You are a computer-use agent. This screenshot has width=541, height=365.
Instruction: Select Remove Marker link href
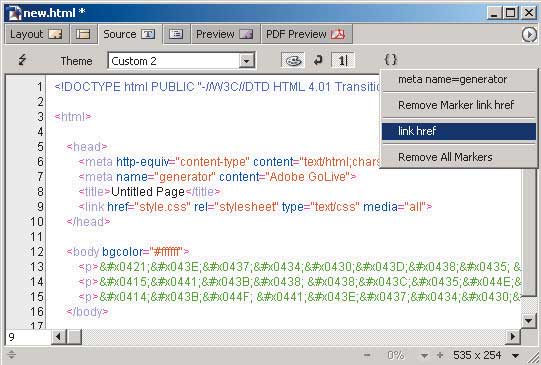[x=459, y=105]
